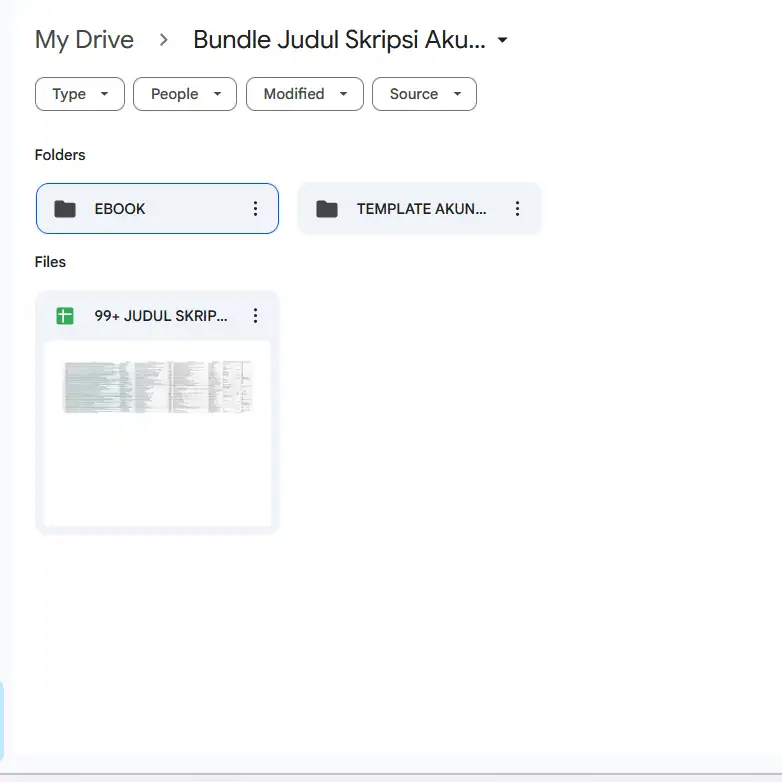Open more actions for EBOOK folder
The image size is (782, 782).
tap(255, 209)
